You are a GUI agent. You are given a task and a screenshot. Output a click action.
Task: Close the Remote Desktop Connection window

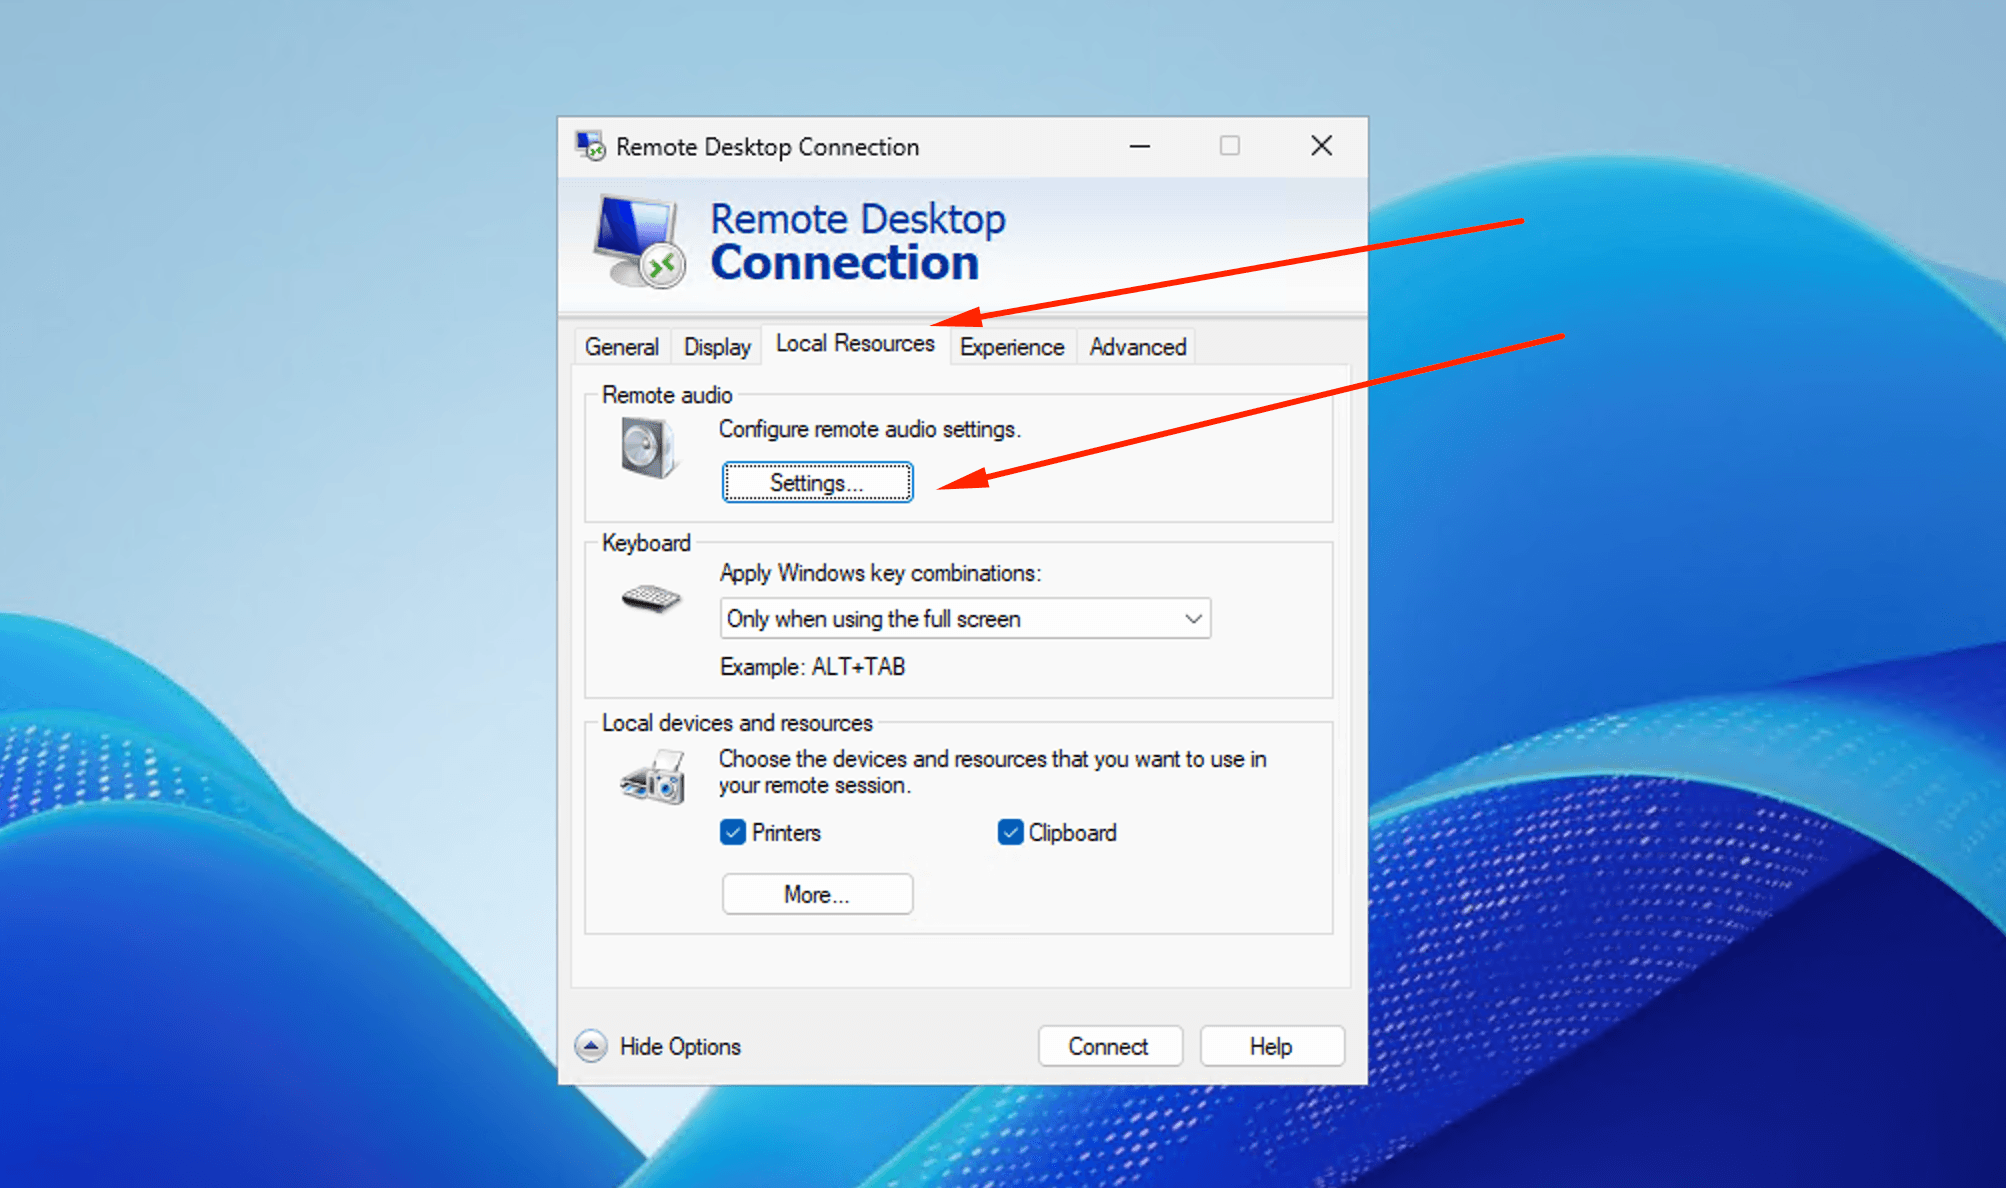click(x=1321, y=146)
